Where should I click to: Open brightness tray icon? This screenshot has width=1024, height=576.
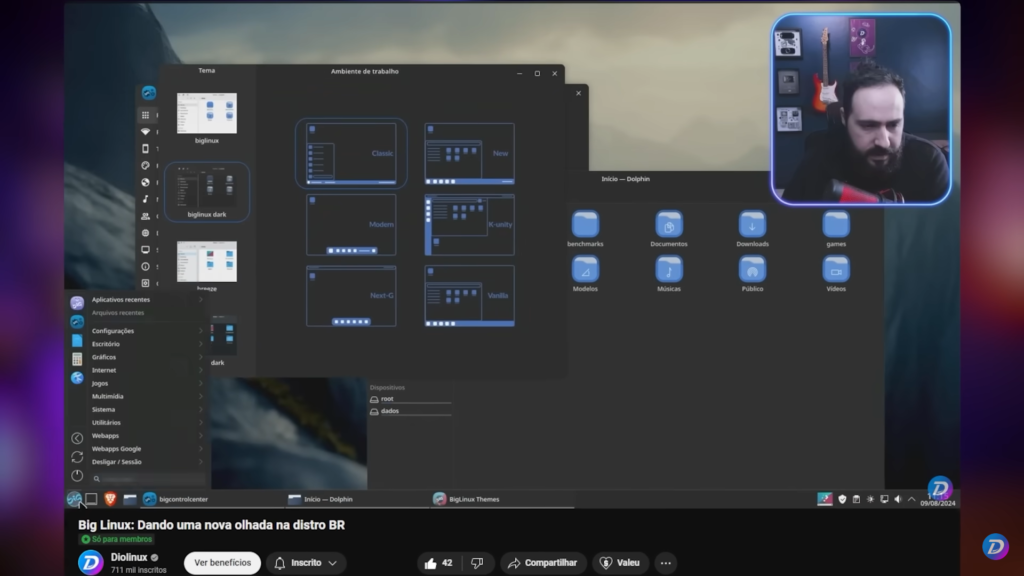tap(871, 500)
